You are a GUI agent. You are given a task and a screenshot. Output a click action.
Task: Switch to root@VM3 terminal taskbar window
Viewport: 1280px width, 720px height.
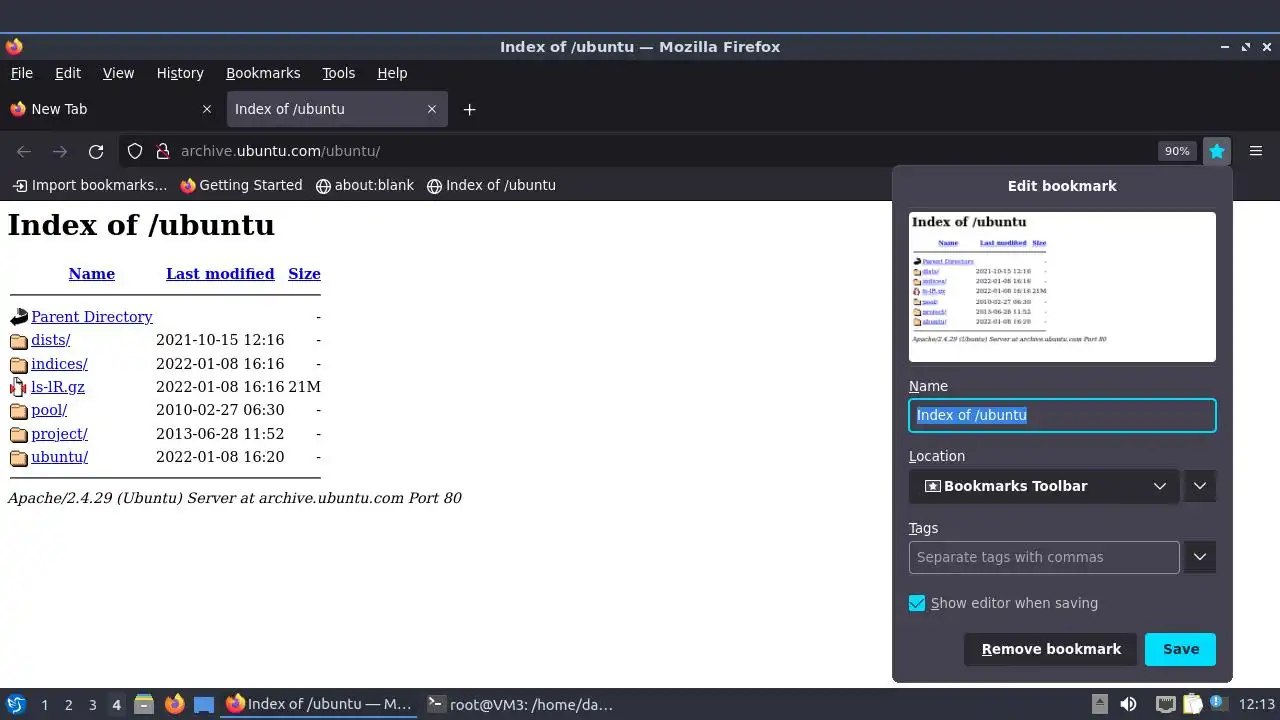coord(520,704)
